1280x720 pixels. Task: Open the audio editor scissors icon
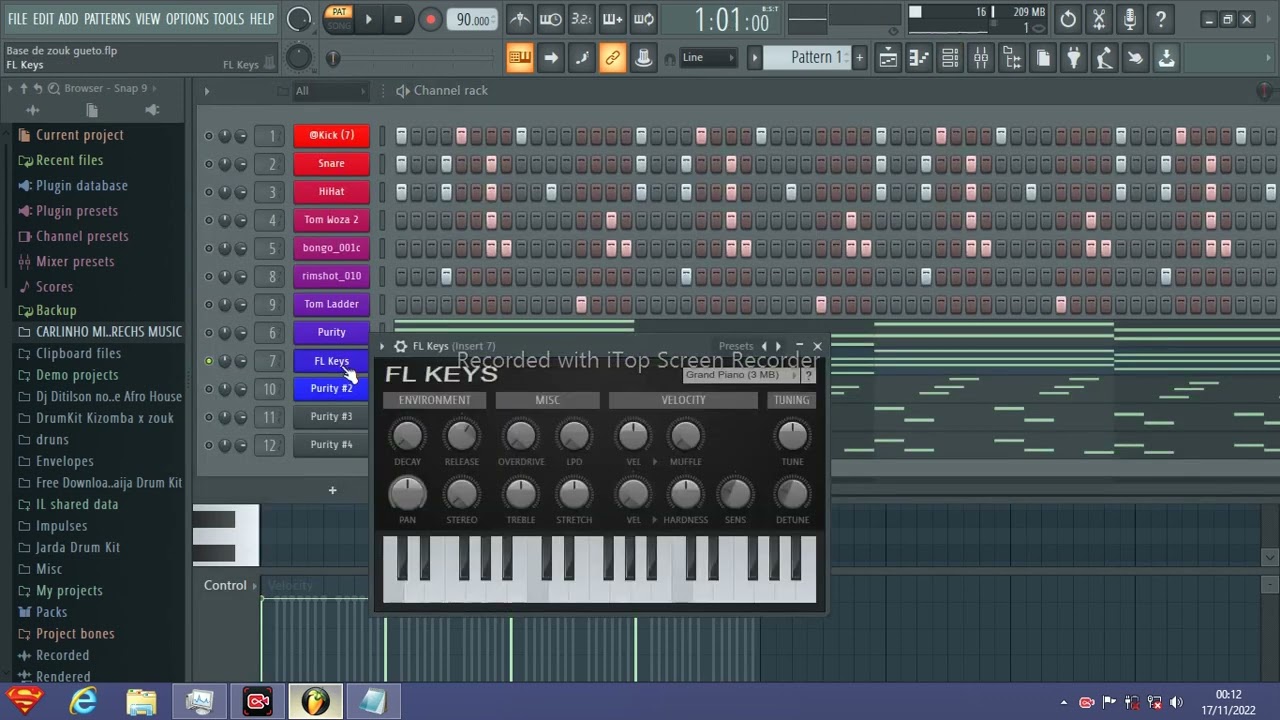1099,19
